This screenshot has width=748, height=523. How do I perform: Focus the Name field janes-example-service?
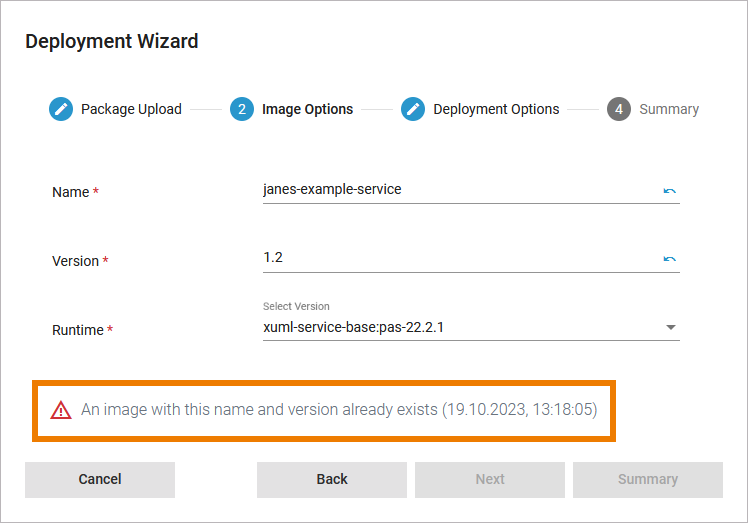point(455,189)
